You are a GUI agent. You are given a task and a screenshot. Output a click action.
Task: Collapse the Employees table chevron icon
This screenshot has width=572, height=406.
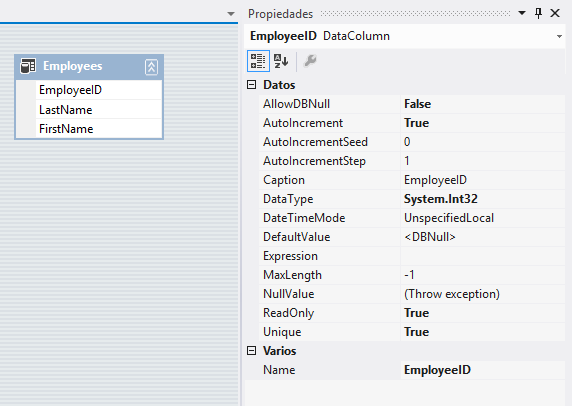[151, 67]
